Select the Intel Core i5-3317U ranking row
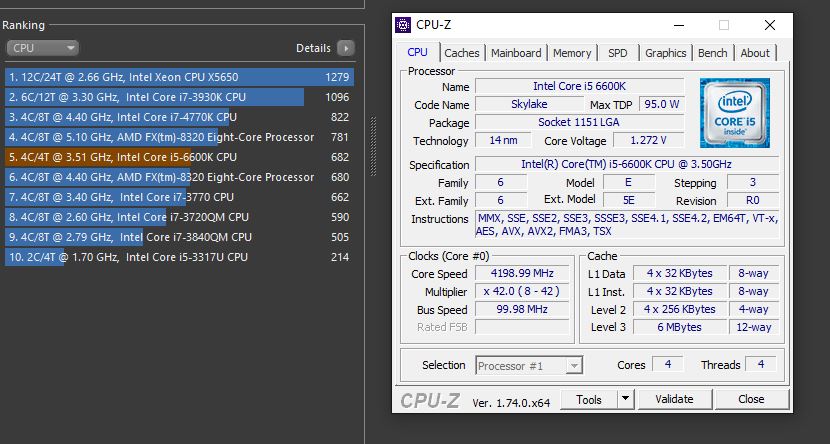This screenshot has width=830, height=444. [179, 257]
